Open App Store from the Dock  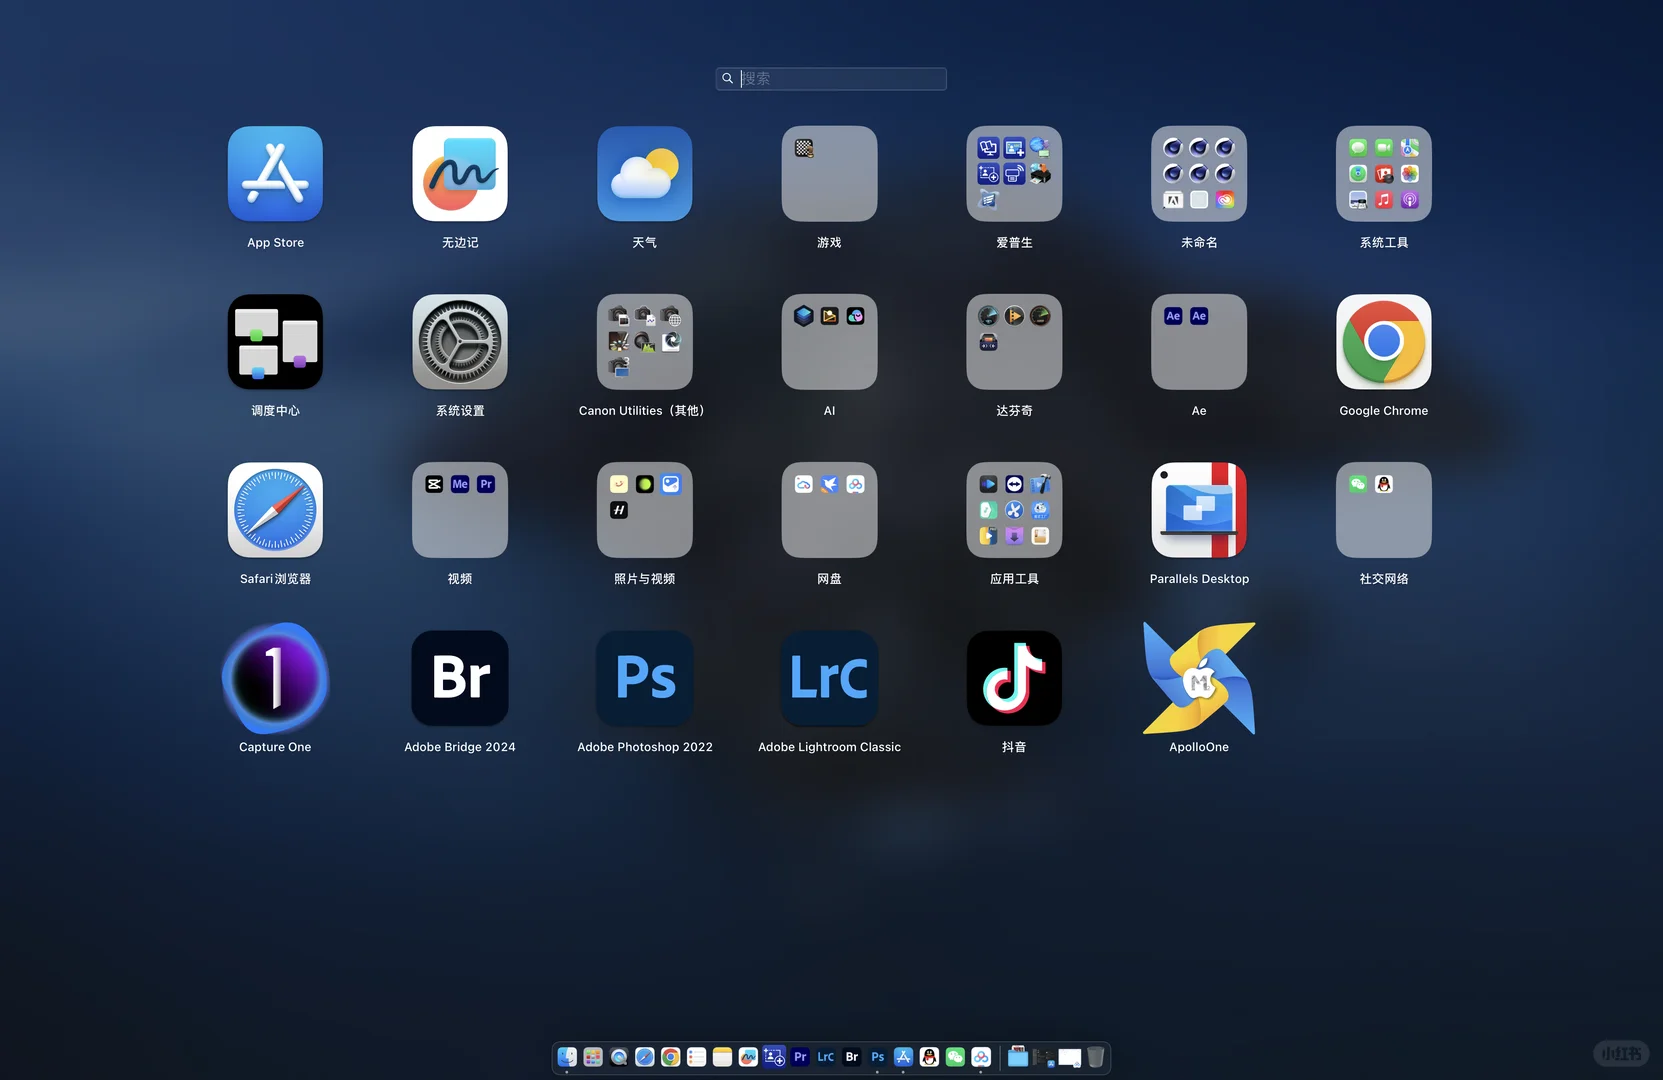(904, 1057)
